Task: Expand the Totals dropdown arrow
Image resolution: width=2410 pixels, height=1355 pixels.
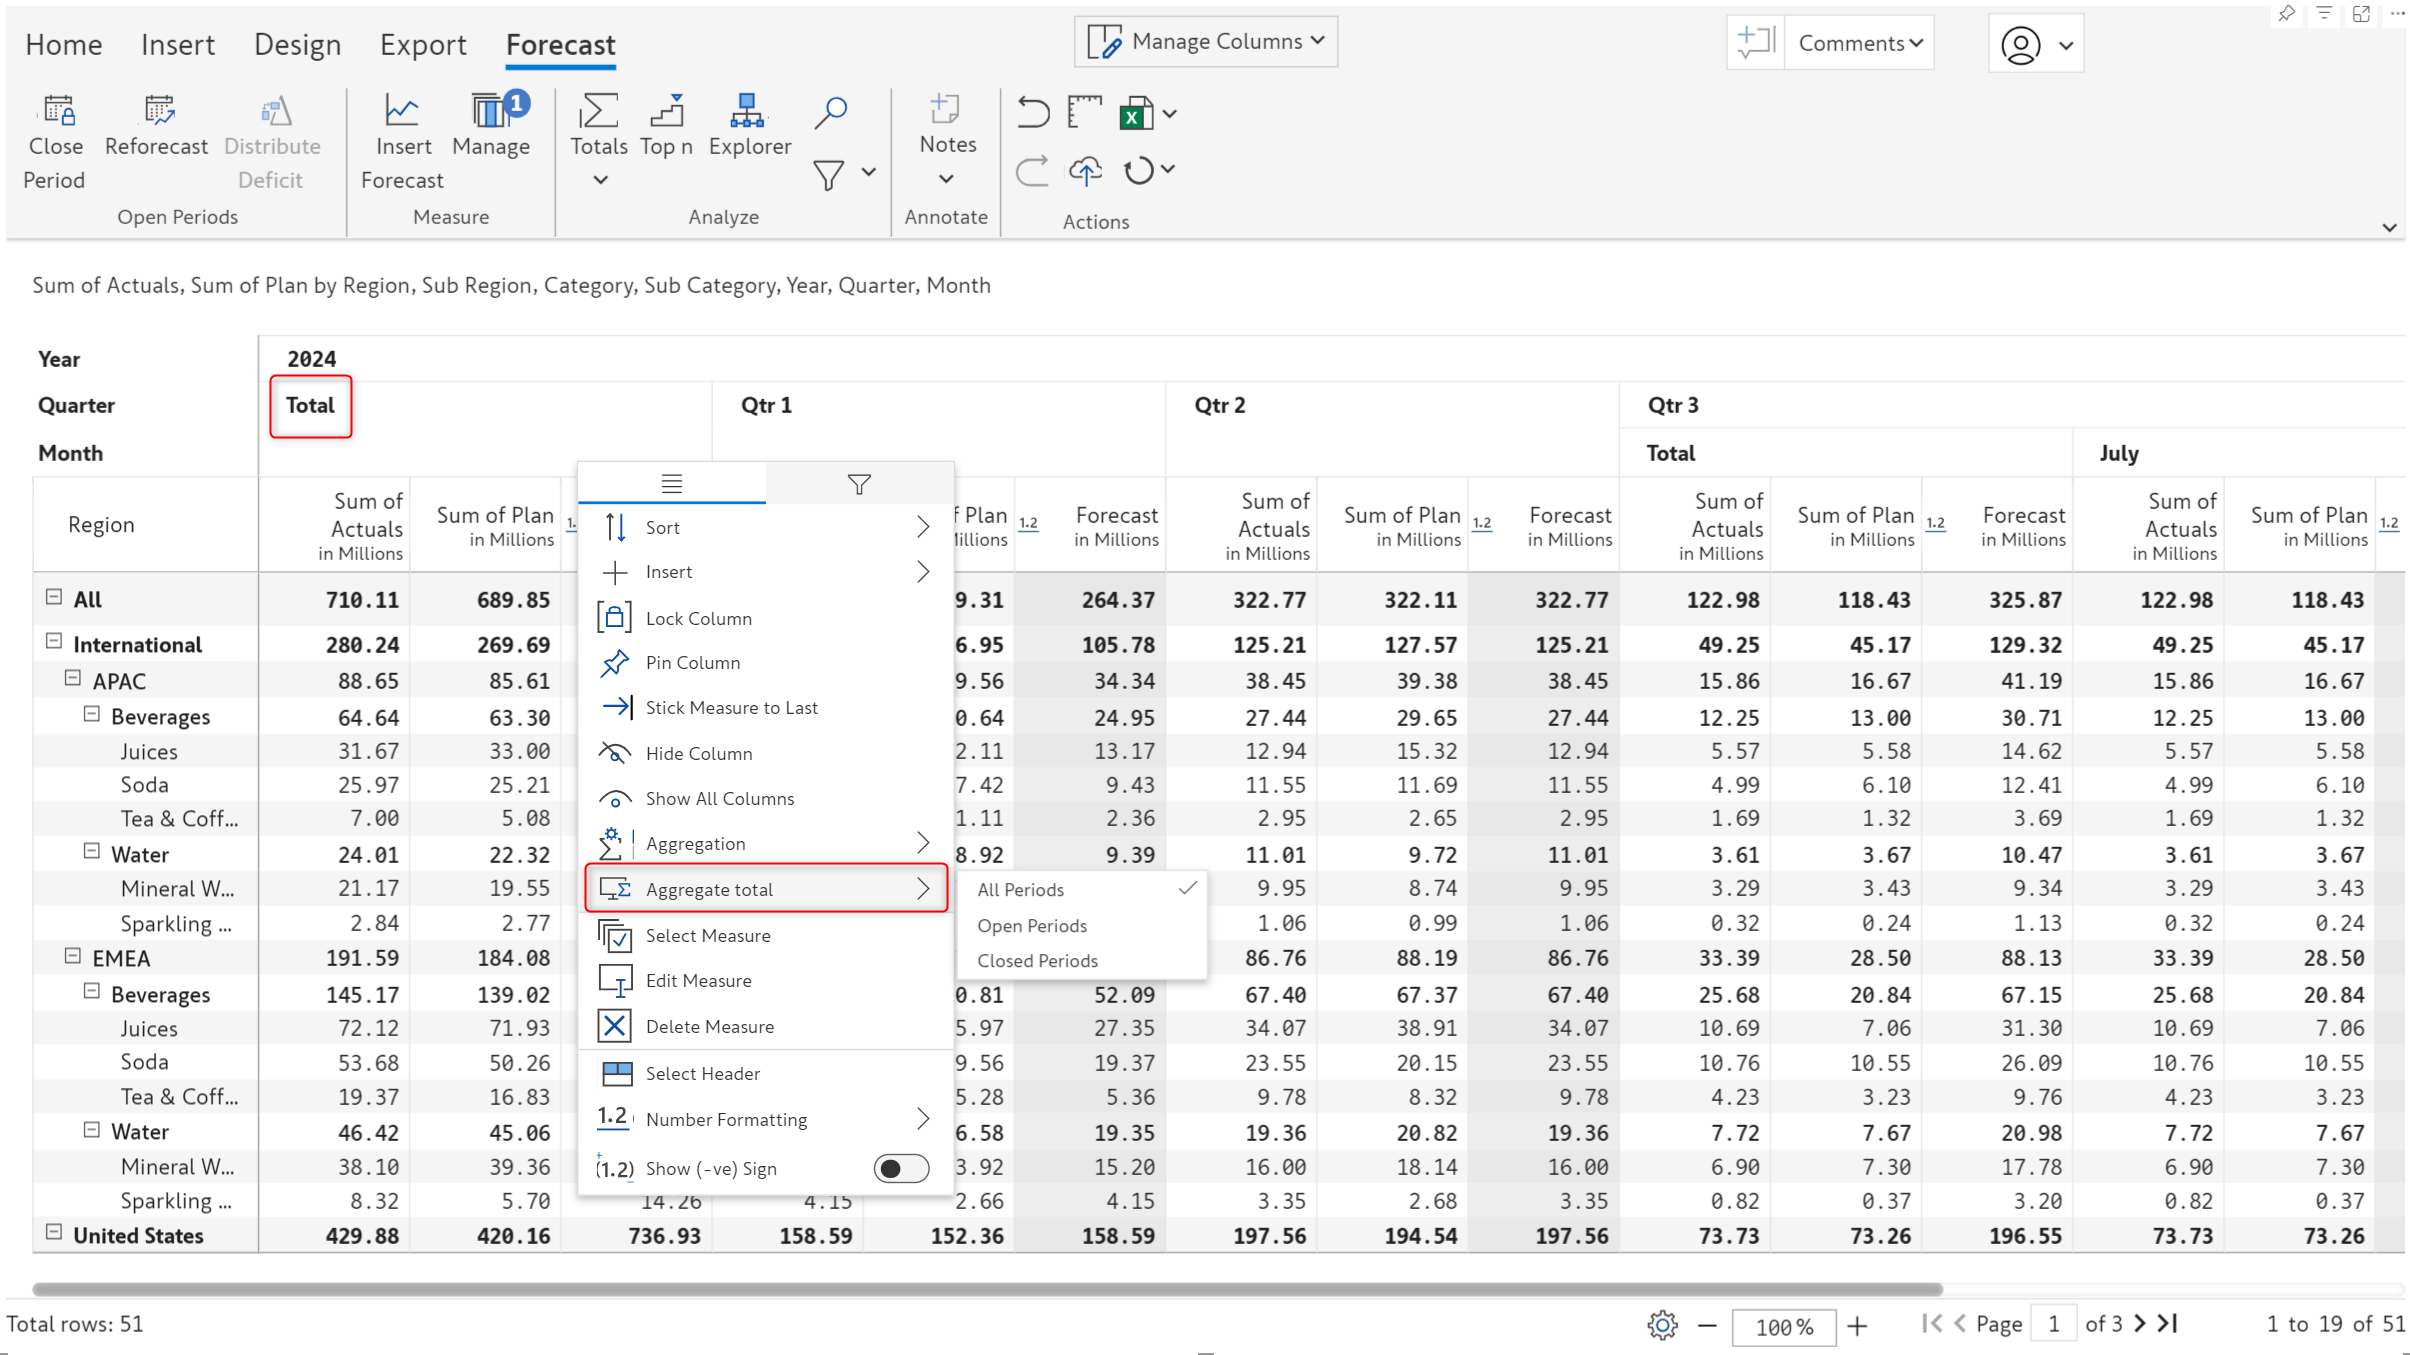Action: [x=600, y=180]
